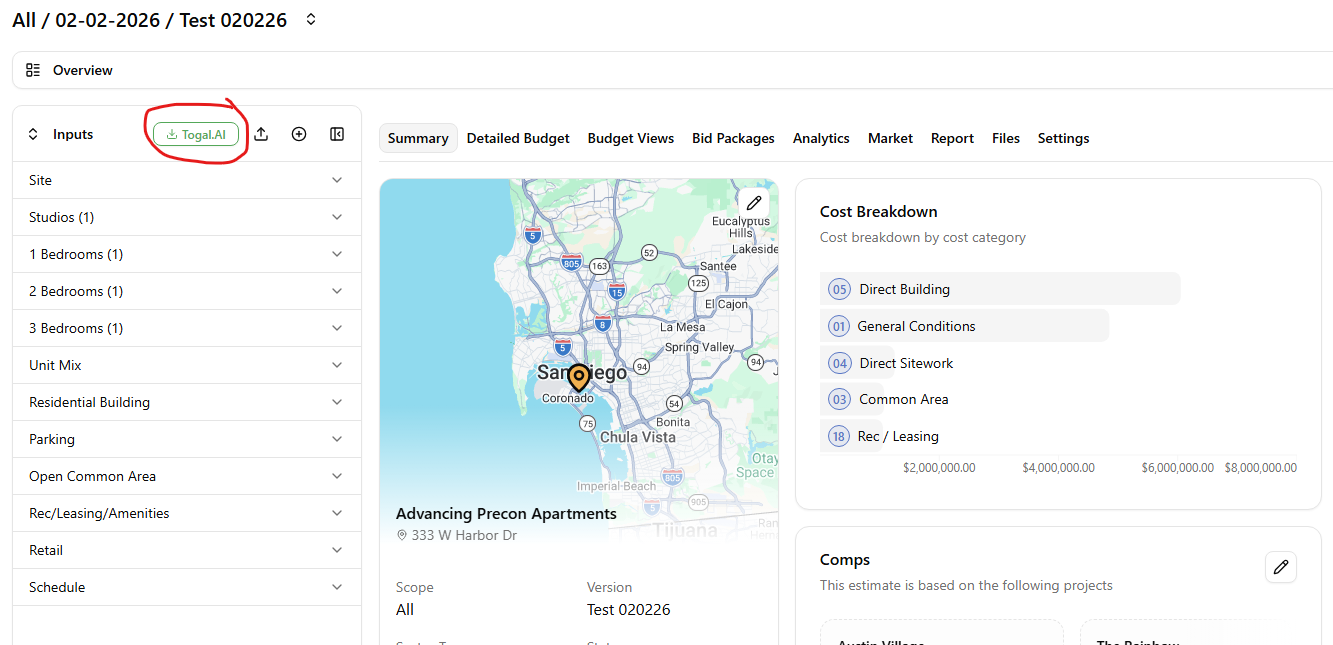
Task: Open the Bid Packages tab
Action: tap(733, 138)
